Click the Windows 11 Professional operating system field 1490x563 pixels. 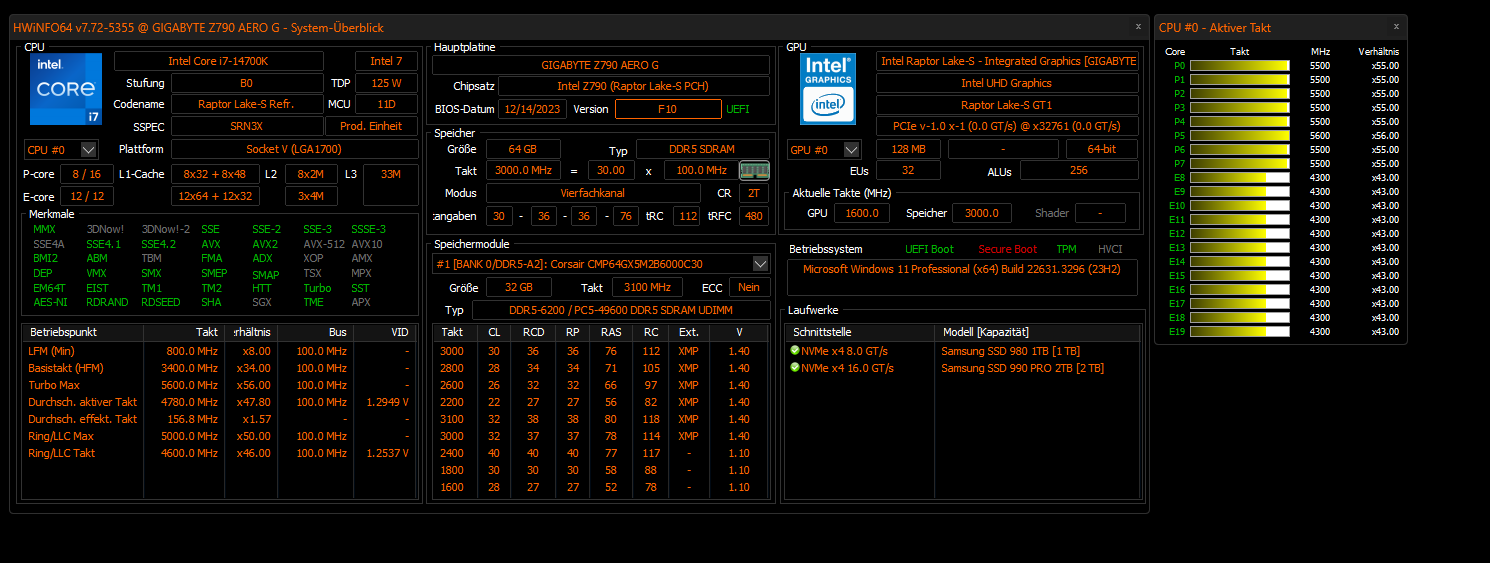click(962, 278)
